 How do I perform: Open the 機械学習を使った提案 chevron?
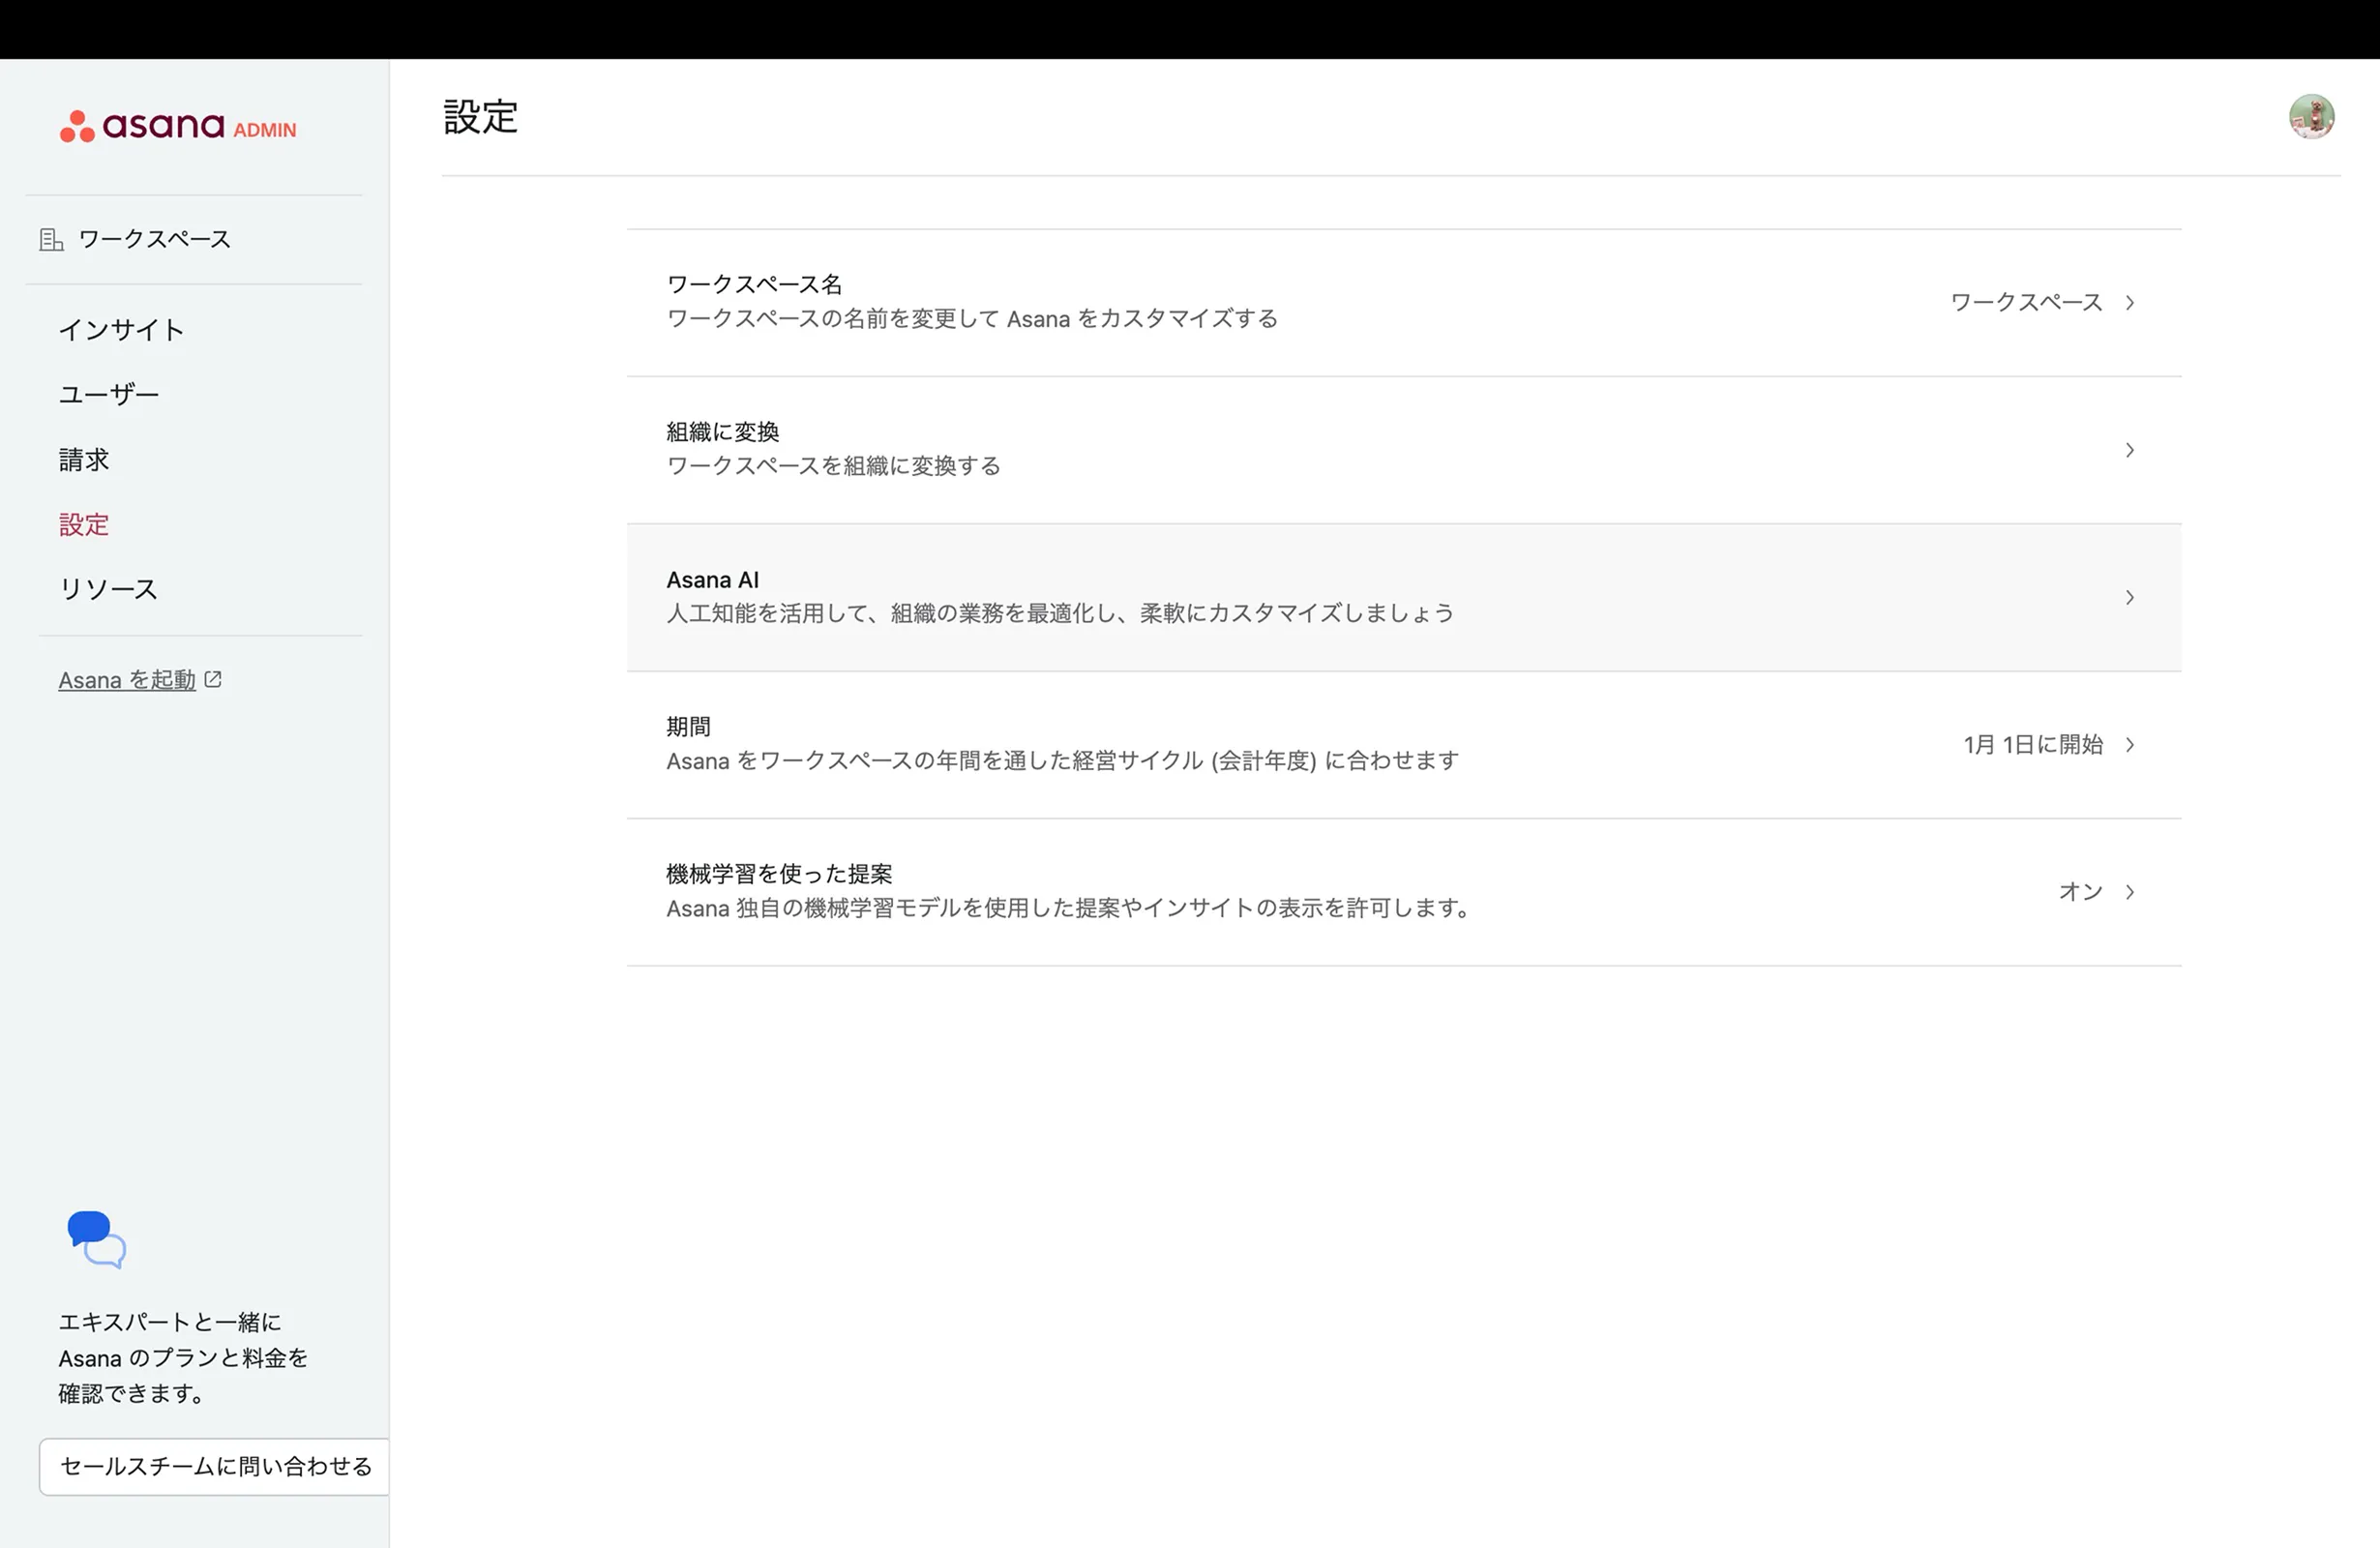[x=2129, y=891]
